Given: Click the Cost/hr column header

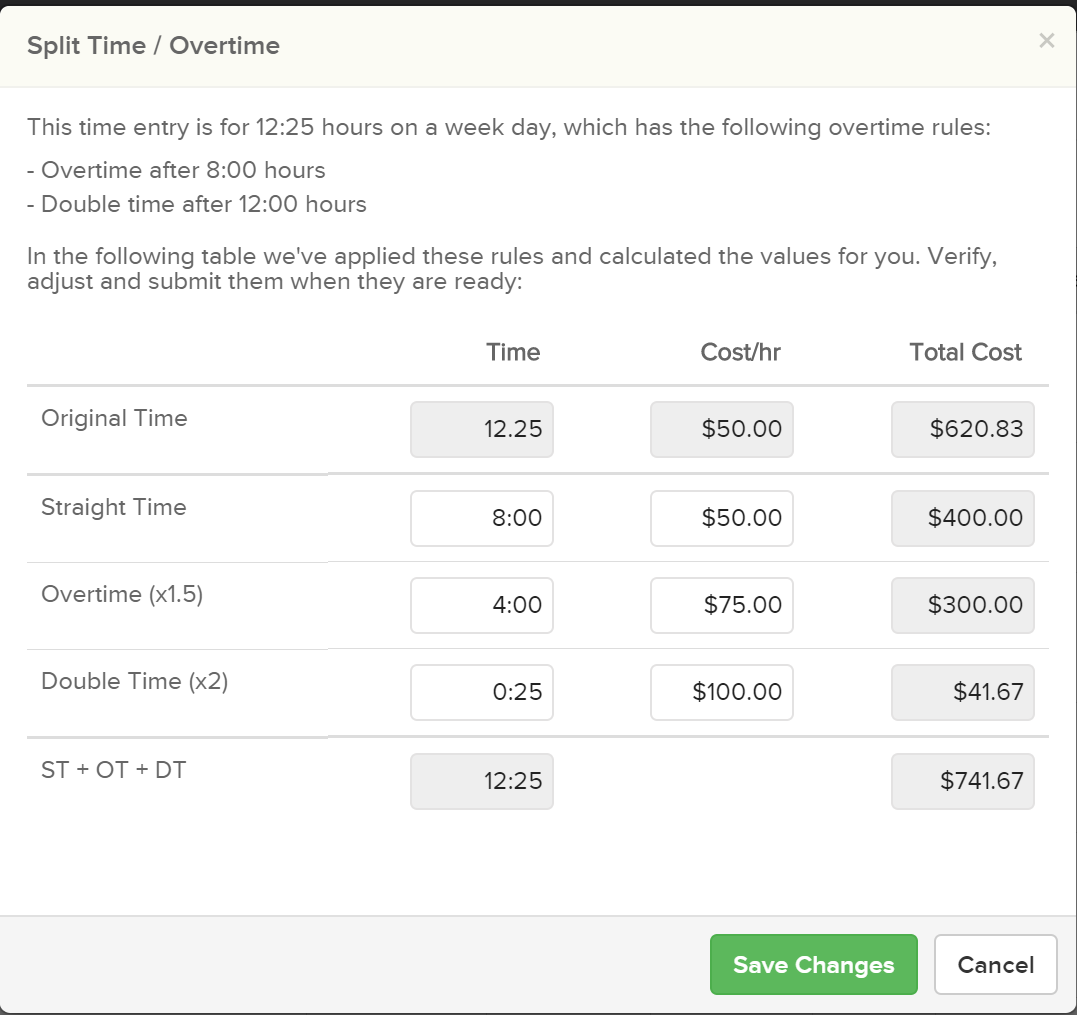Looking at the screenshot, I should pos(740,352).
